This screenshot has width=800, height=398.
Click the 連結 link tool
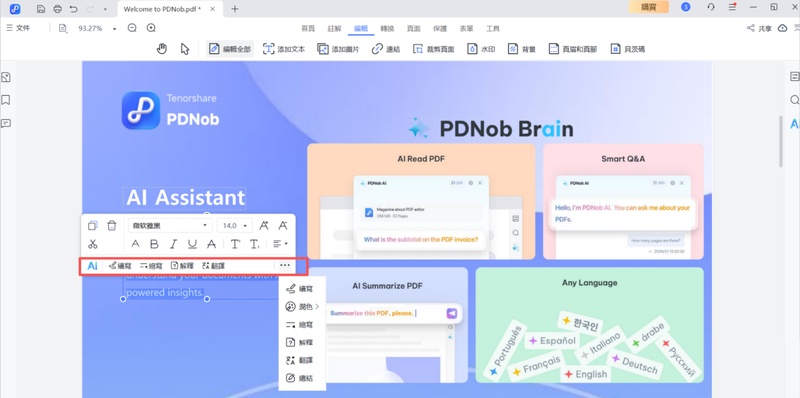tap(386, 49)
